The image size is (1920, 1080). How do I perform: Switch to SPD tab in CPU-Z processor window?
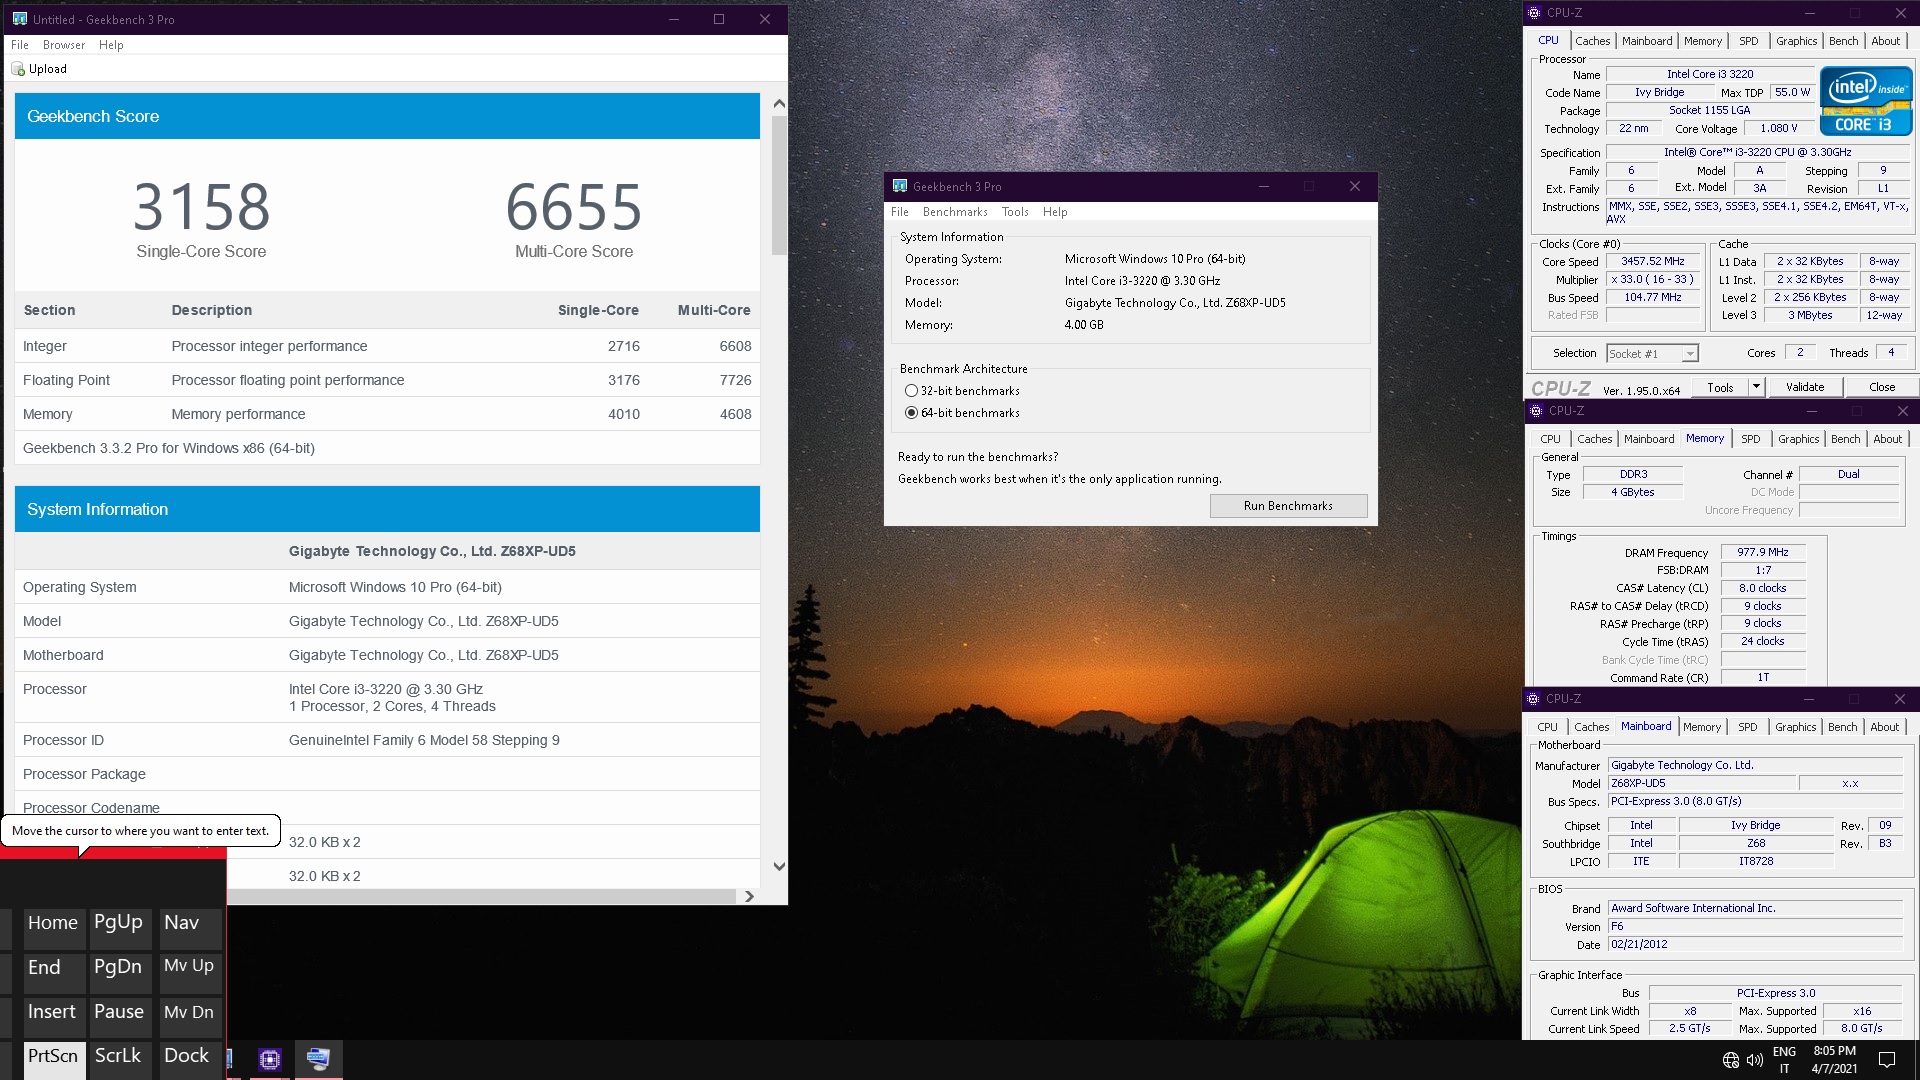click(1748, 41)
